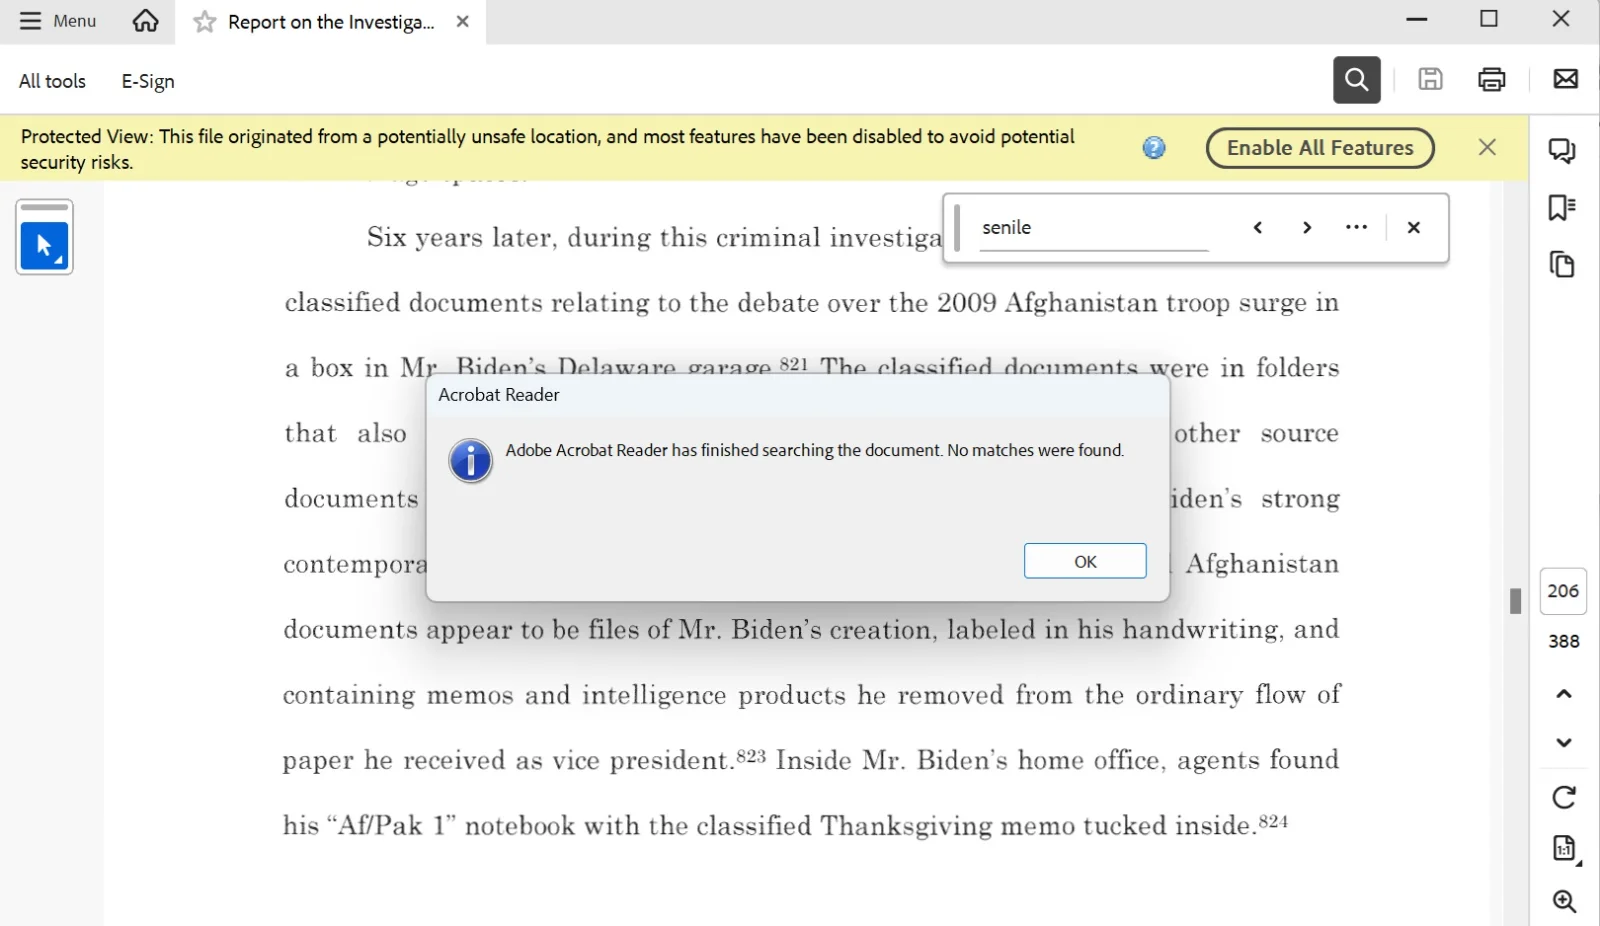Viewport: 1600px width, 926px height.
Task: Go to next page using the down chevron
Action: click(x=1563, y=742)
